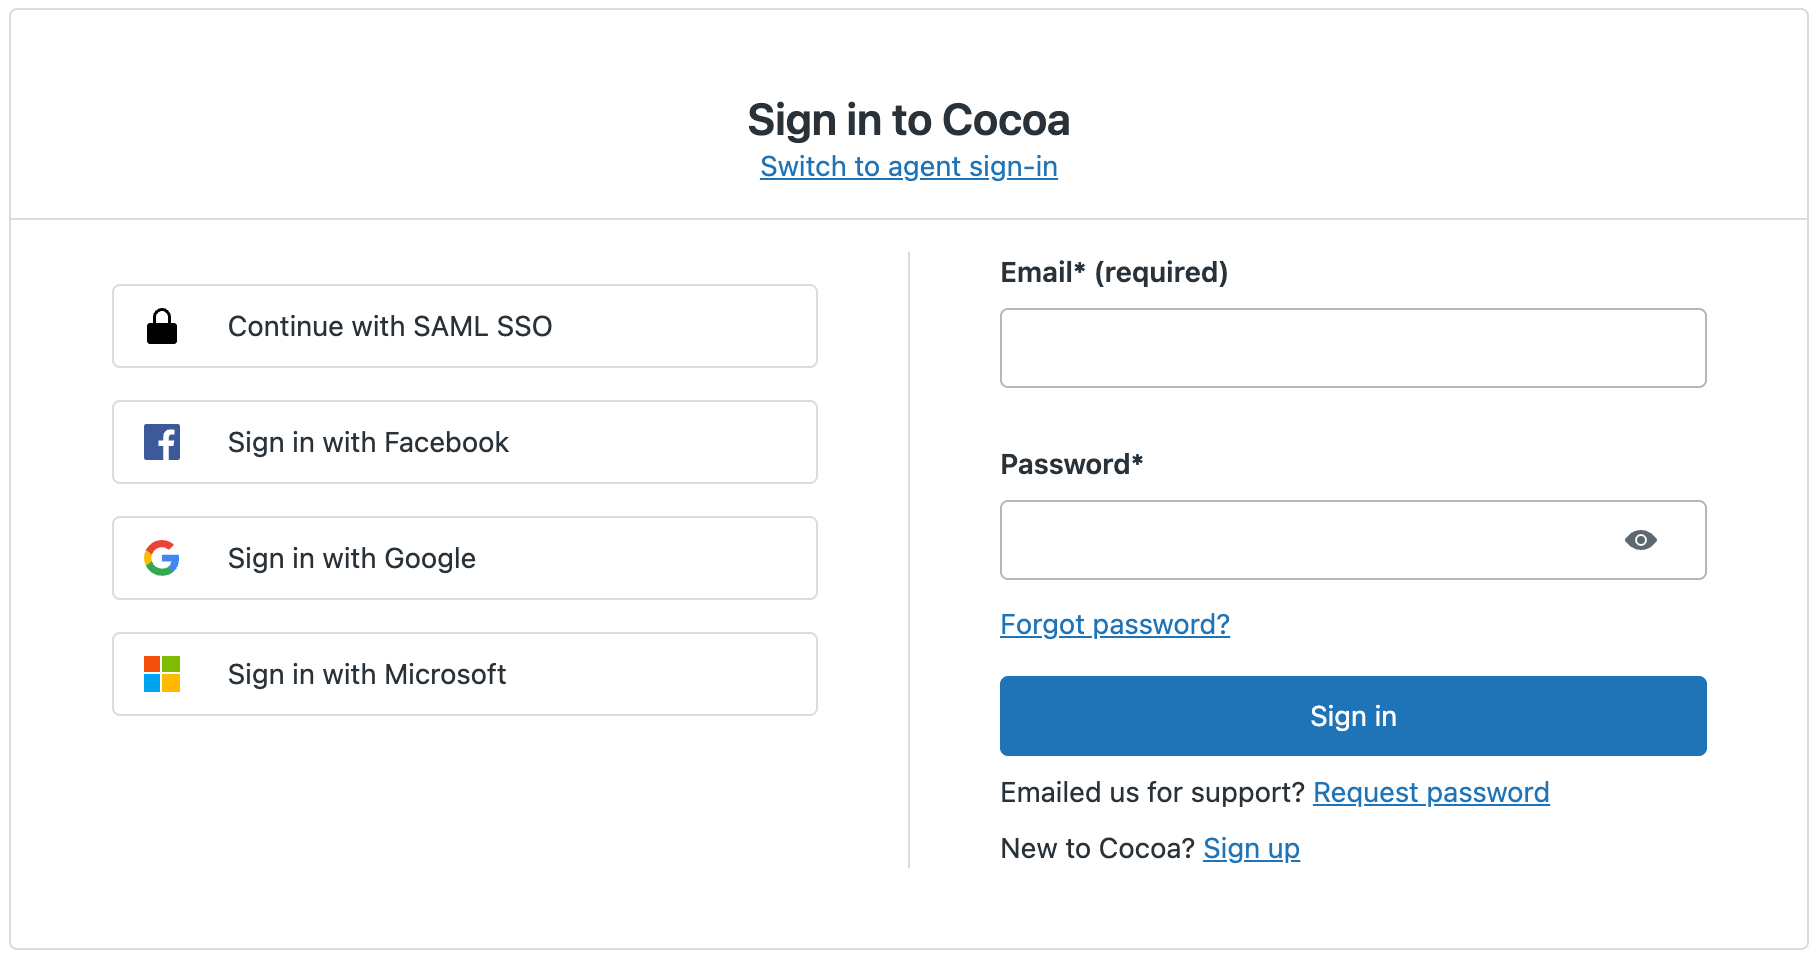1818x958 pixels.
Task: Click the New to Cocoa? text
Action: click(1097, 848)
